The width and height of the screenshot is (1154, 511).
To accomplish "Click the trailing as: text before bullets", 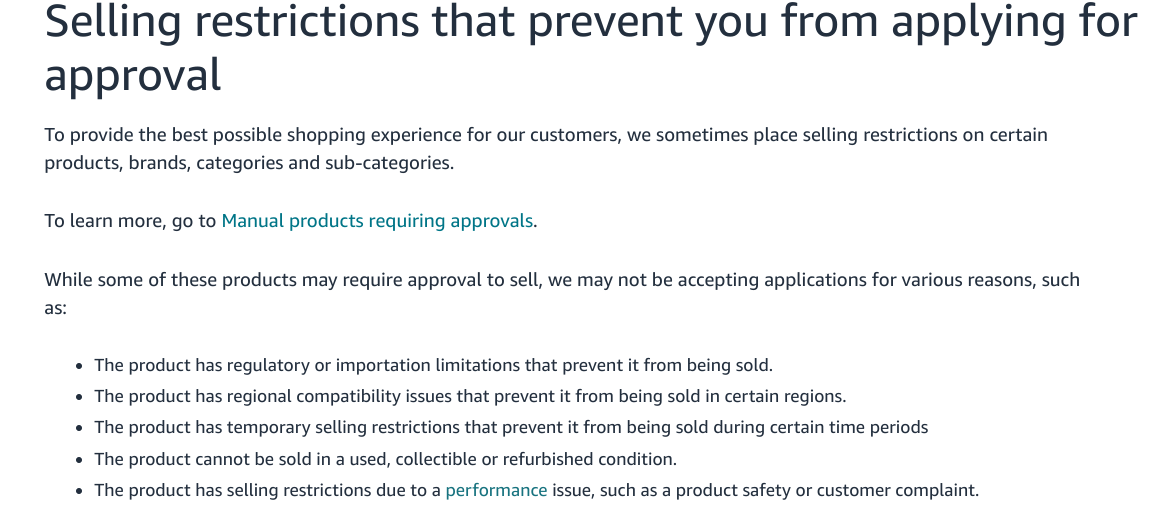I will pyautogui.click(x=55, y=308).
